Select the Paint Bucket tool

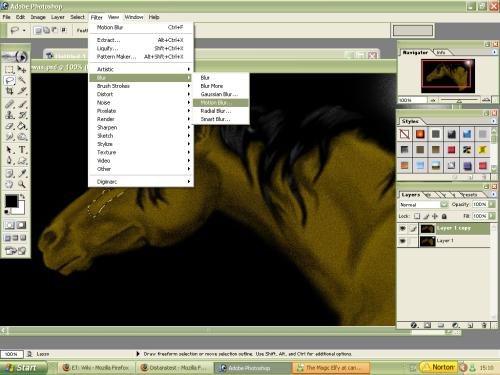point(22,126)
